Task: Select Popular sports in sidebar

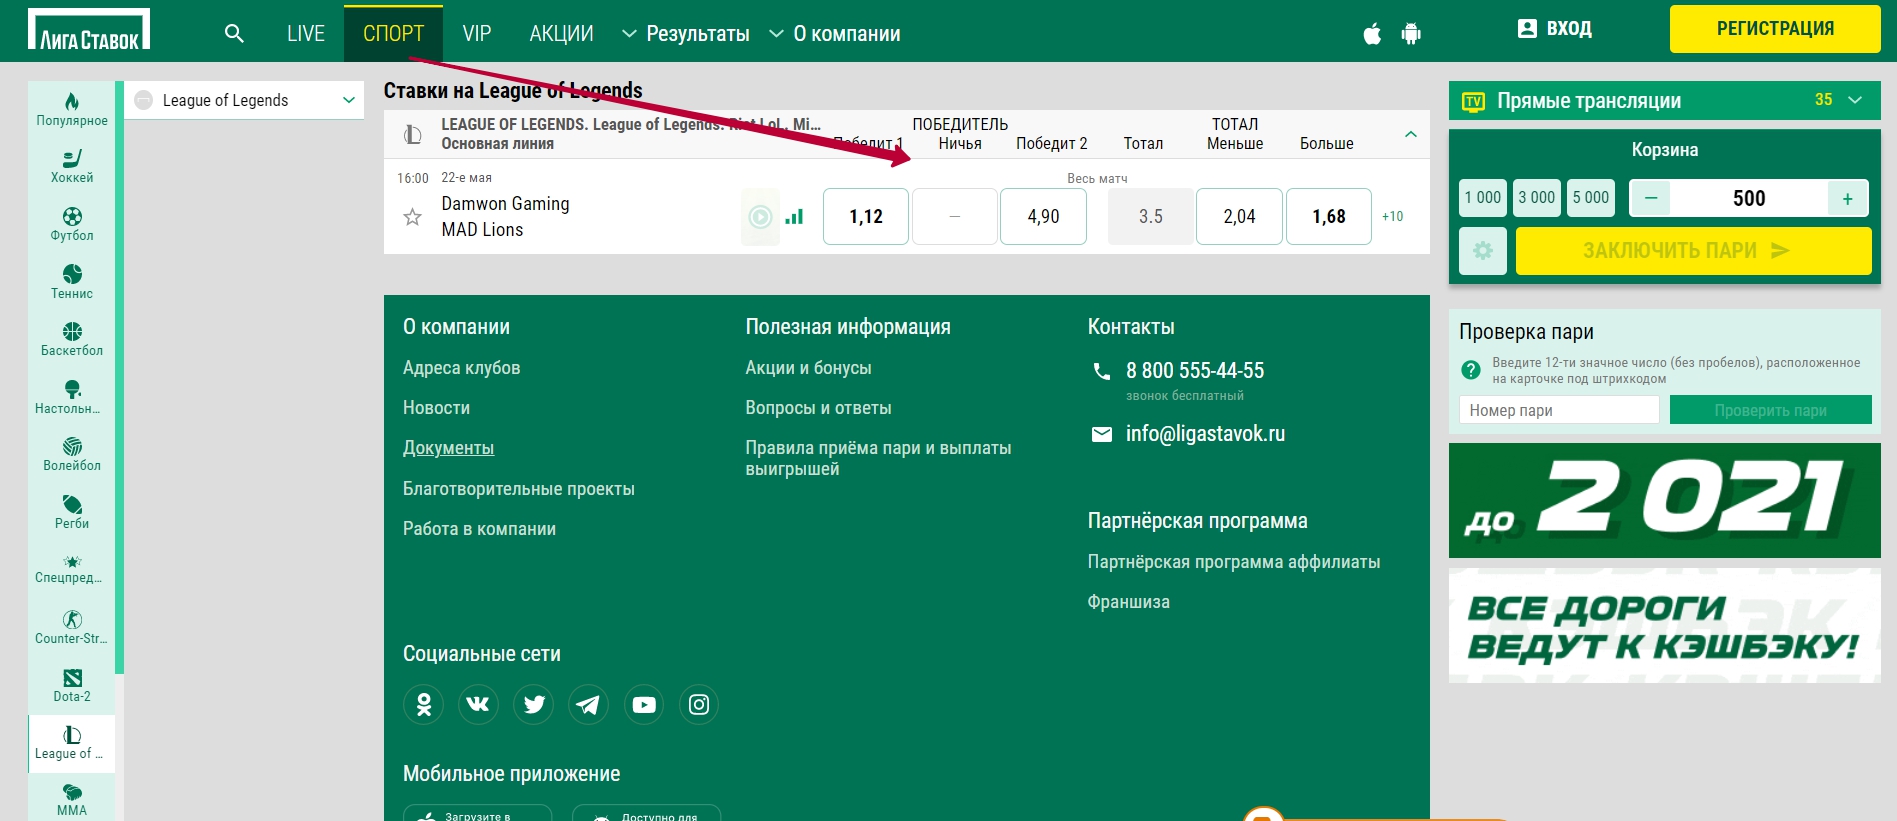Action: [72, 109]
